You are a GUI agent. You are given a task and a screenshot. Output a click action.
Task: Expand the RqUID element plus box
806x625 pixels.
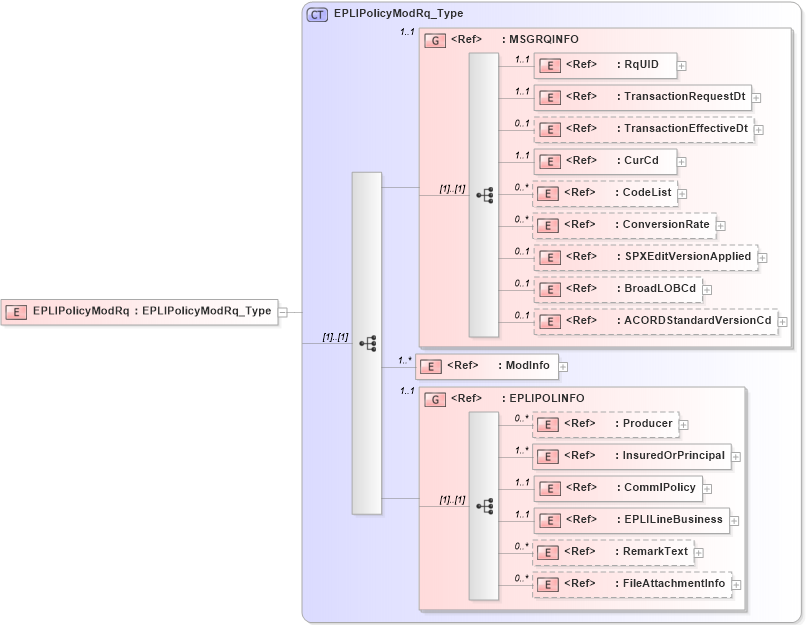(681, 65)
